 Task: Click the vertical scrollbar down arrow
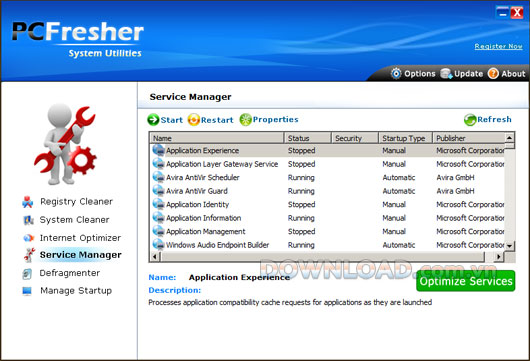pos(509,246)
